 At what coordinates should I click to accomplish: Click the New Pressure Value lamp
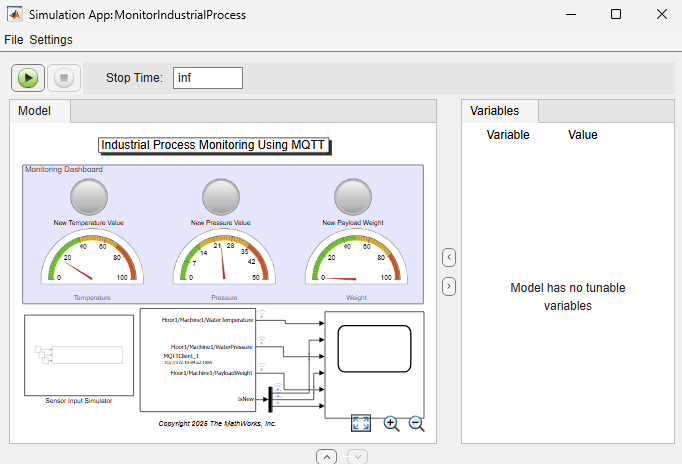[221, 197]
